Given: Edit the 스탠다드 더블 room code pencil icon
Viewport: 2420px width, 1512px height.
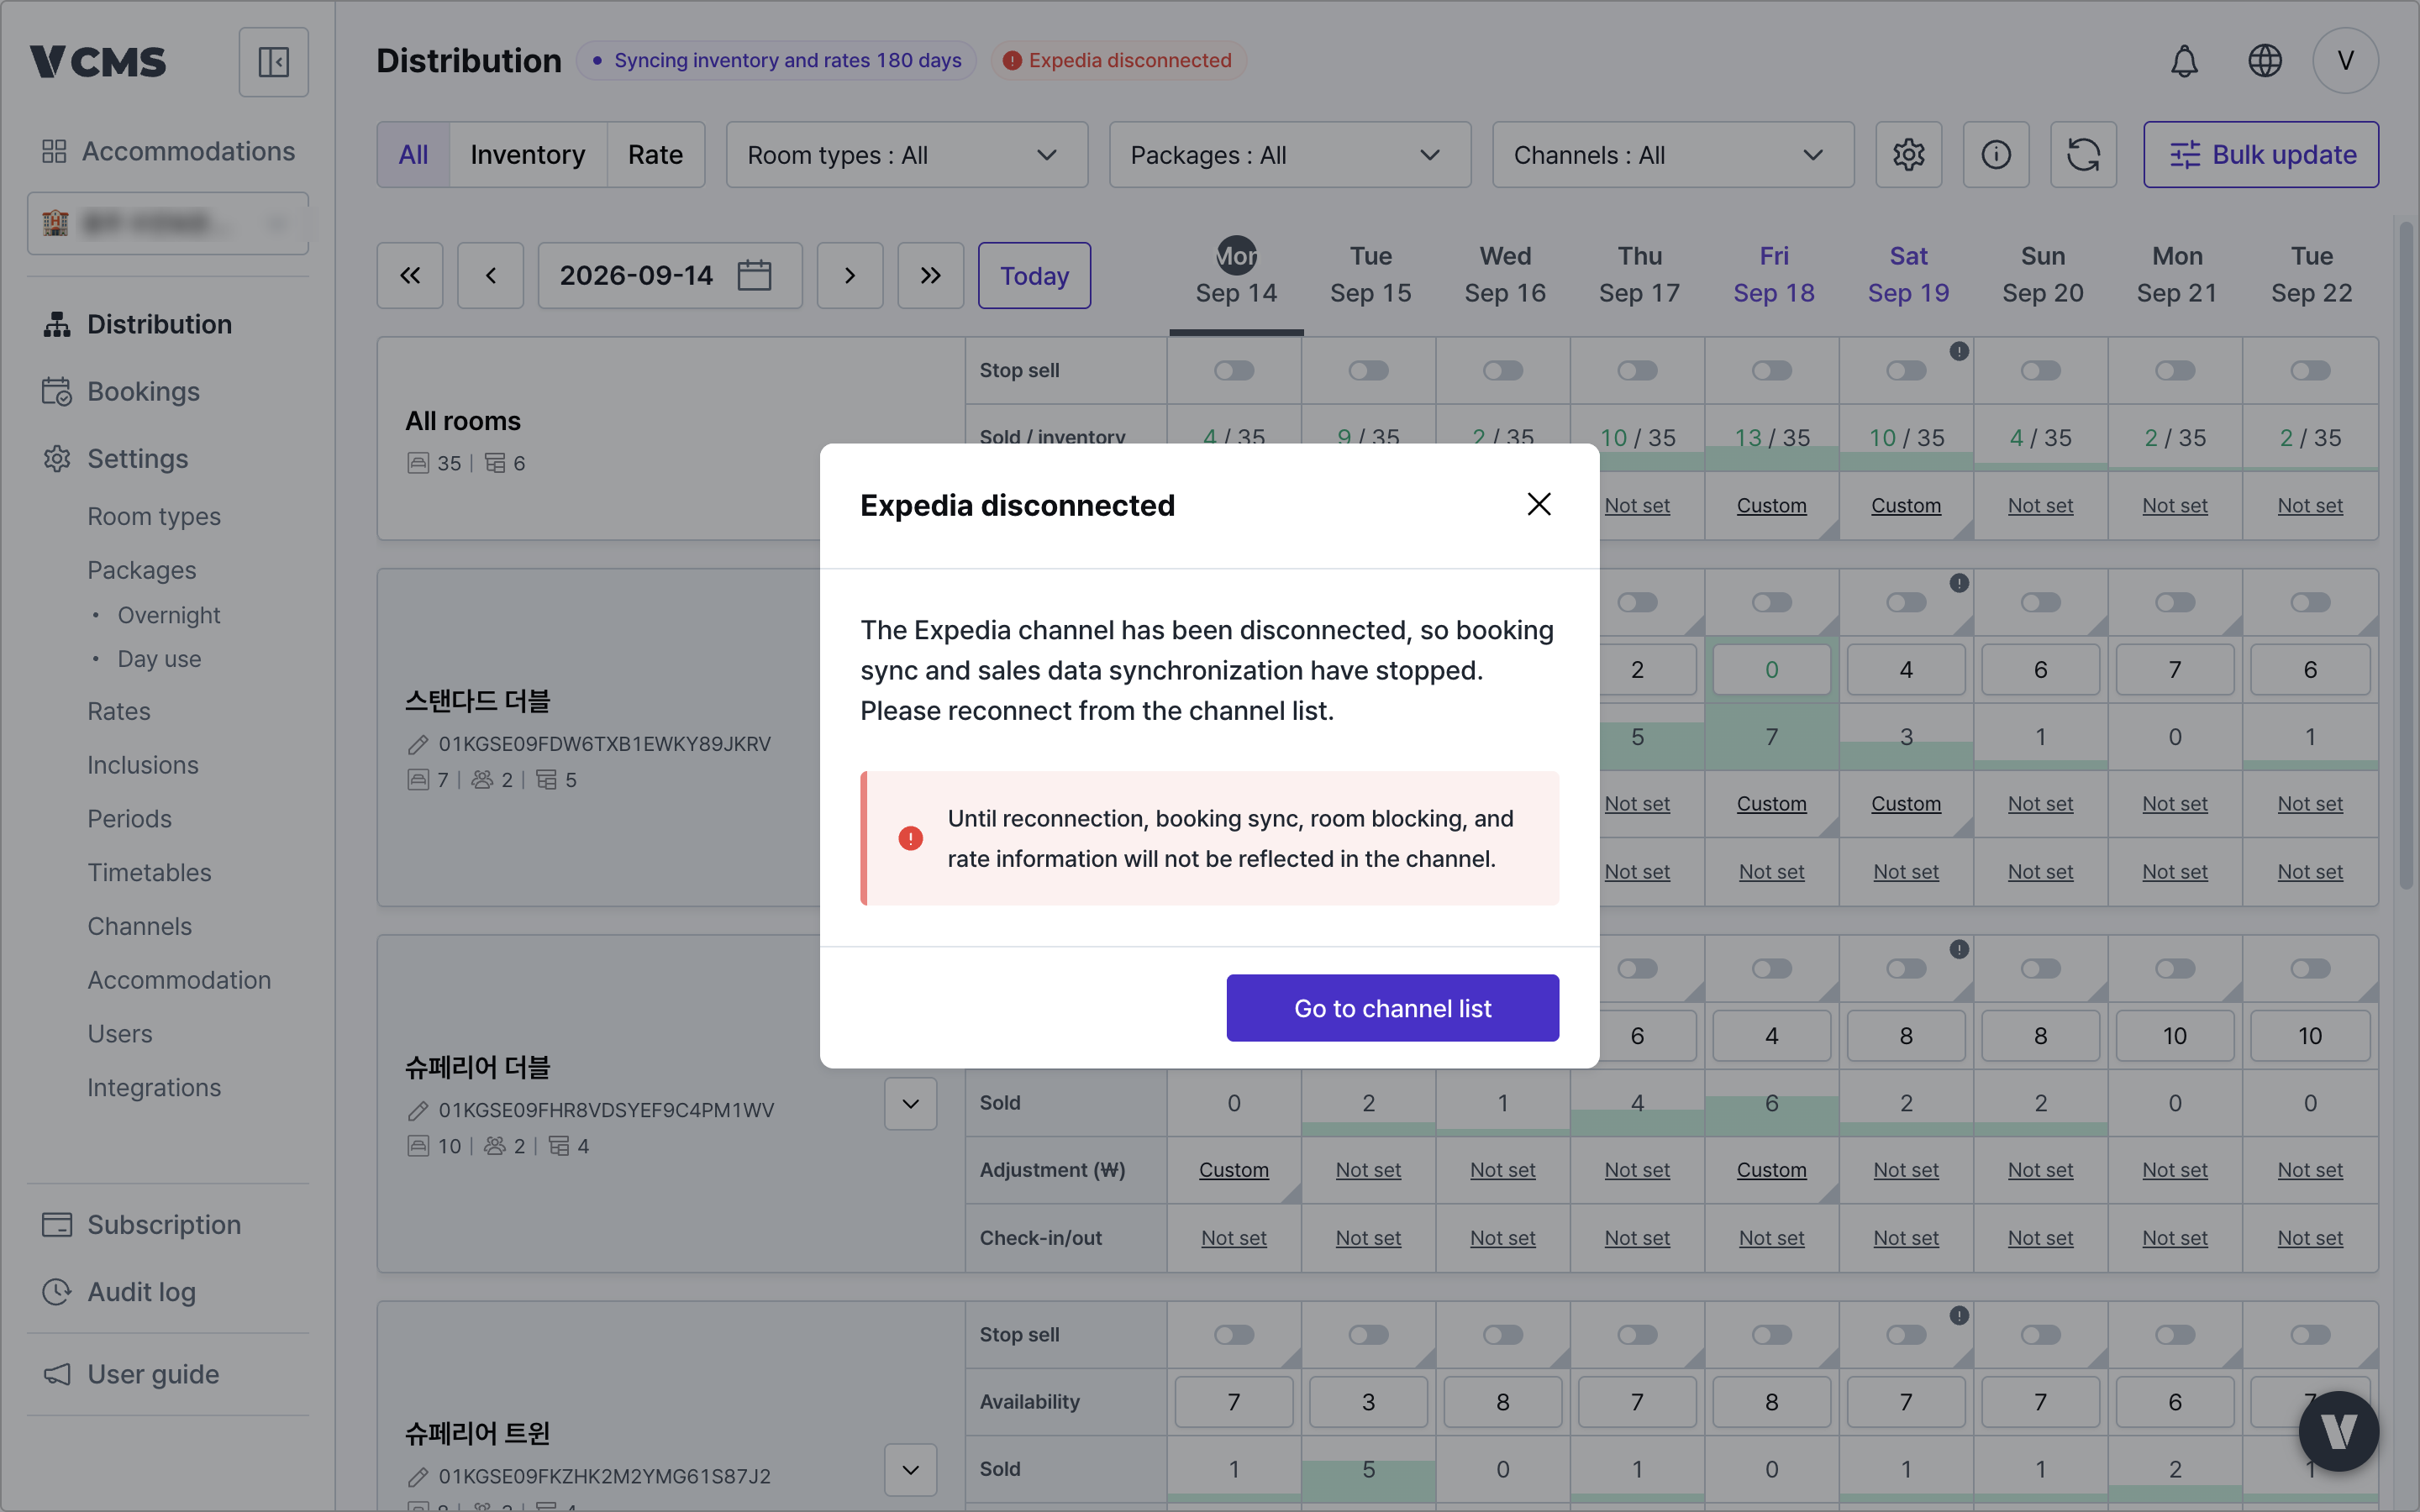Looking at the screenshot, I should pyautogui.click(x=418, y=744).
